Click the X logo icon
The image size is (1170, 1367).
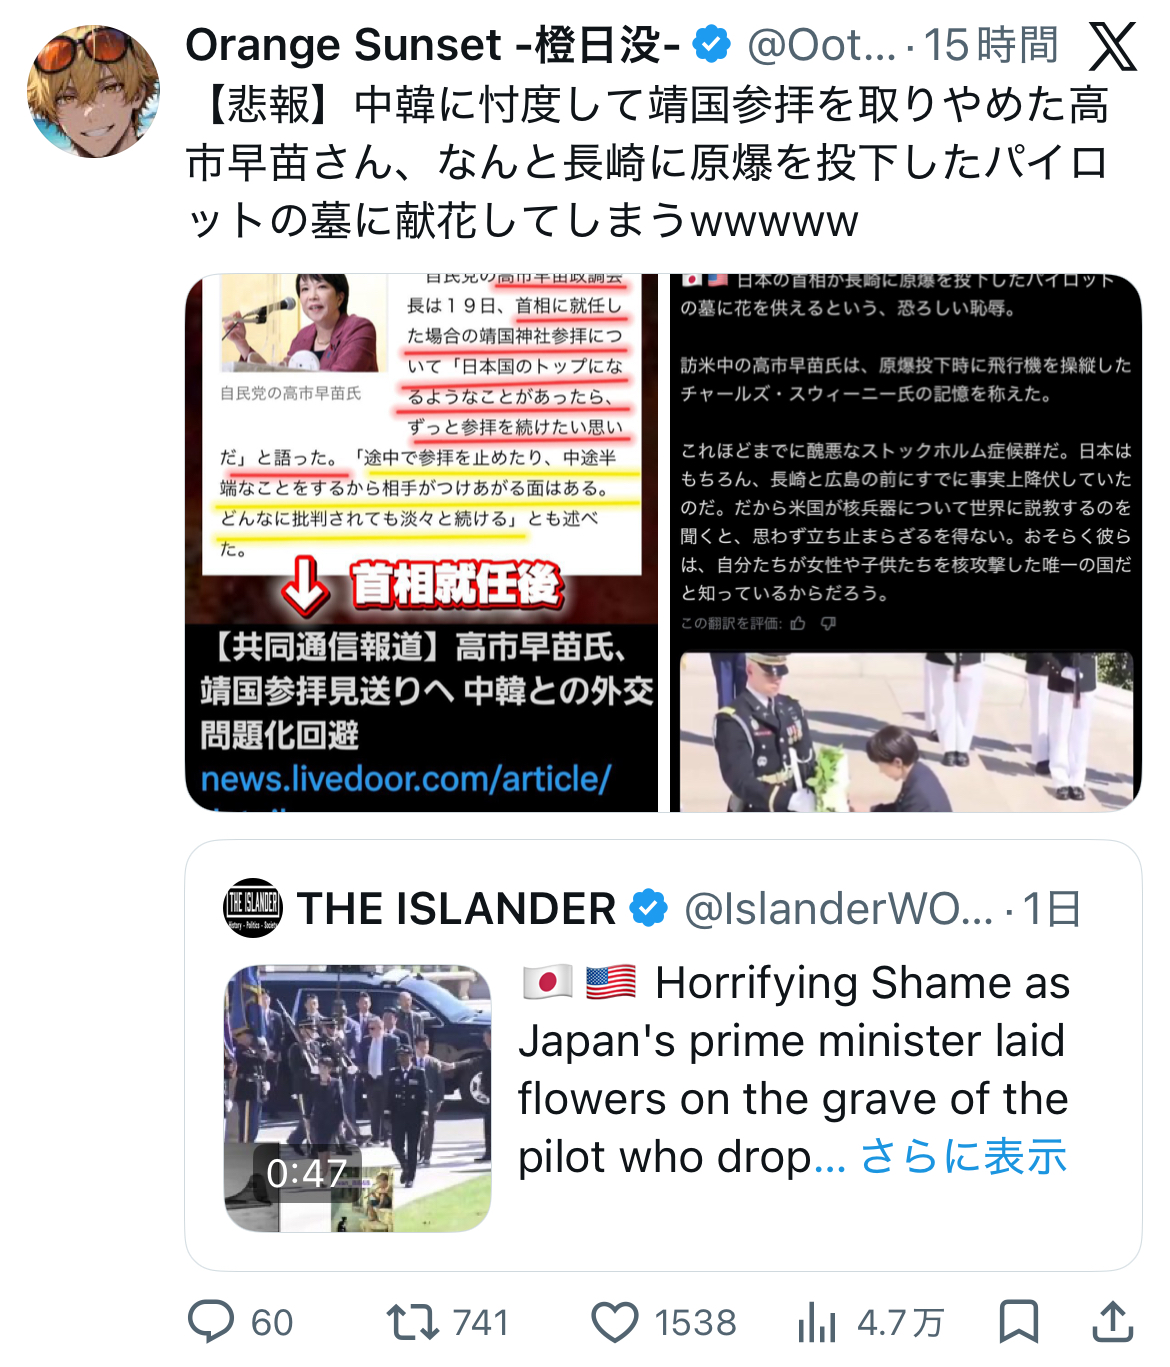[x=1112, y=46]
